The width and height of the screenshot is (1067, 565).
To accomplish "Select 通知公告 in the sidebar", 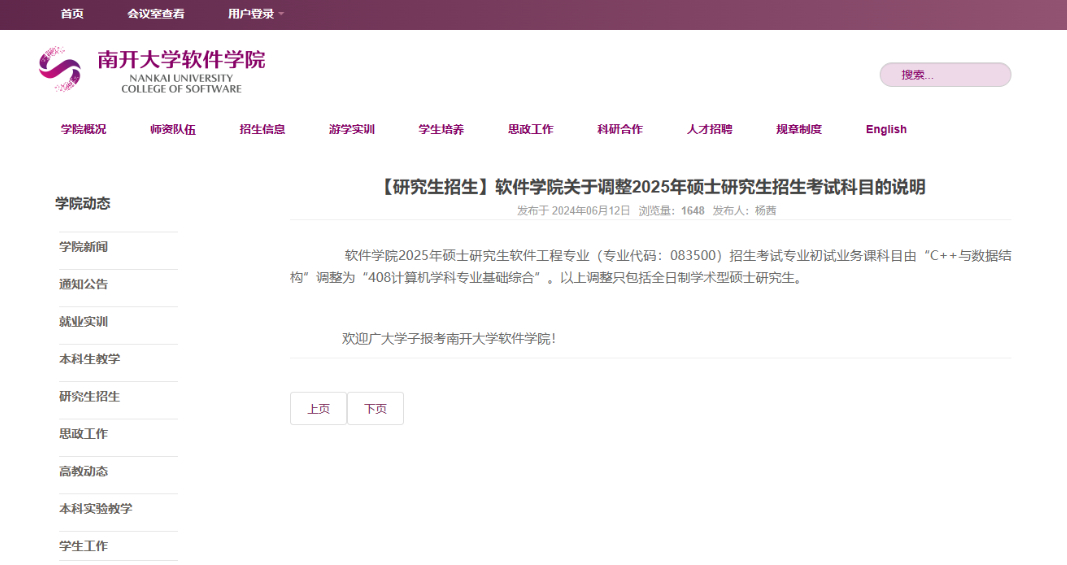I will click(x=84, y=285).
